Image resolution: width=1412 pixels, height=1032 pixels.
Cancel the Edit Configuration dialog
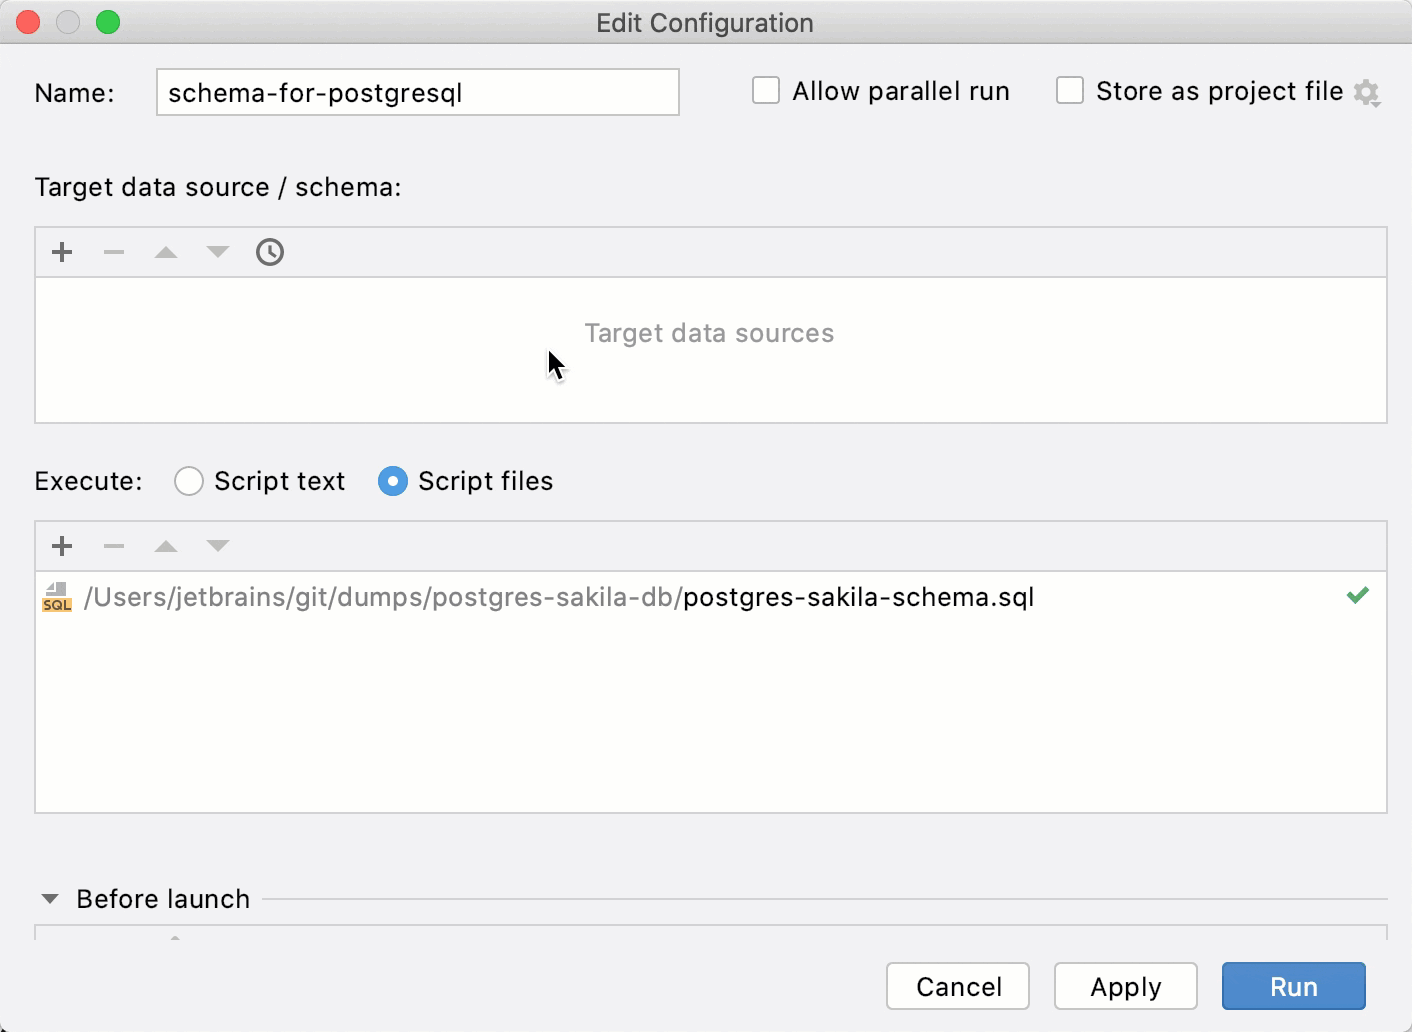tap(957, 986)
